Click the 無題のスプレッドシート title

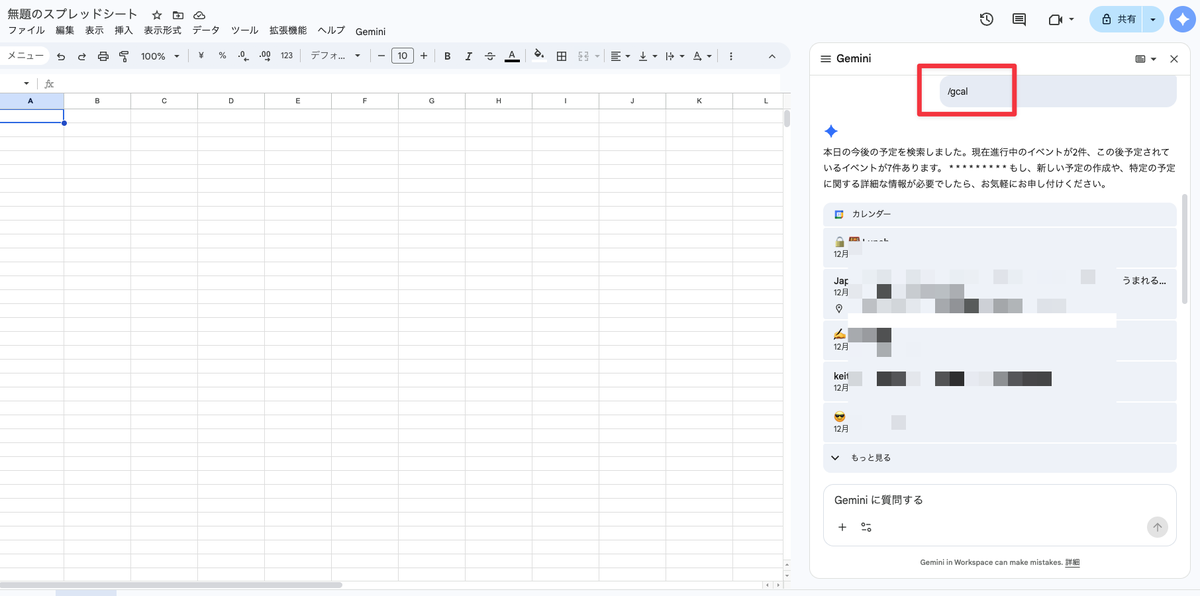[x=72, y=15]
